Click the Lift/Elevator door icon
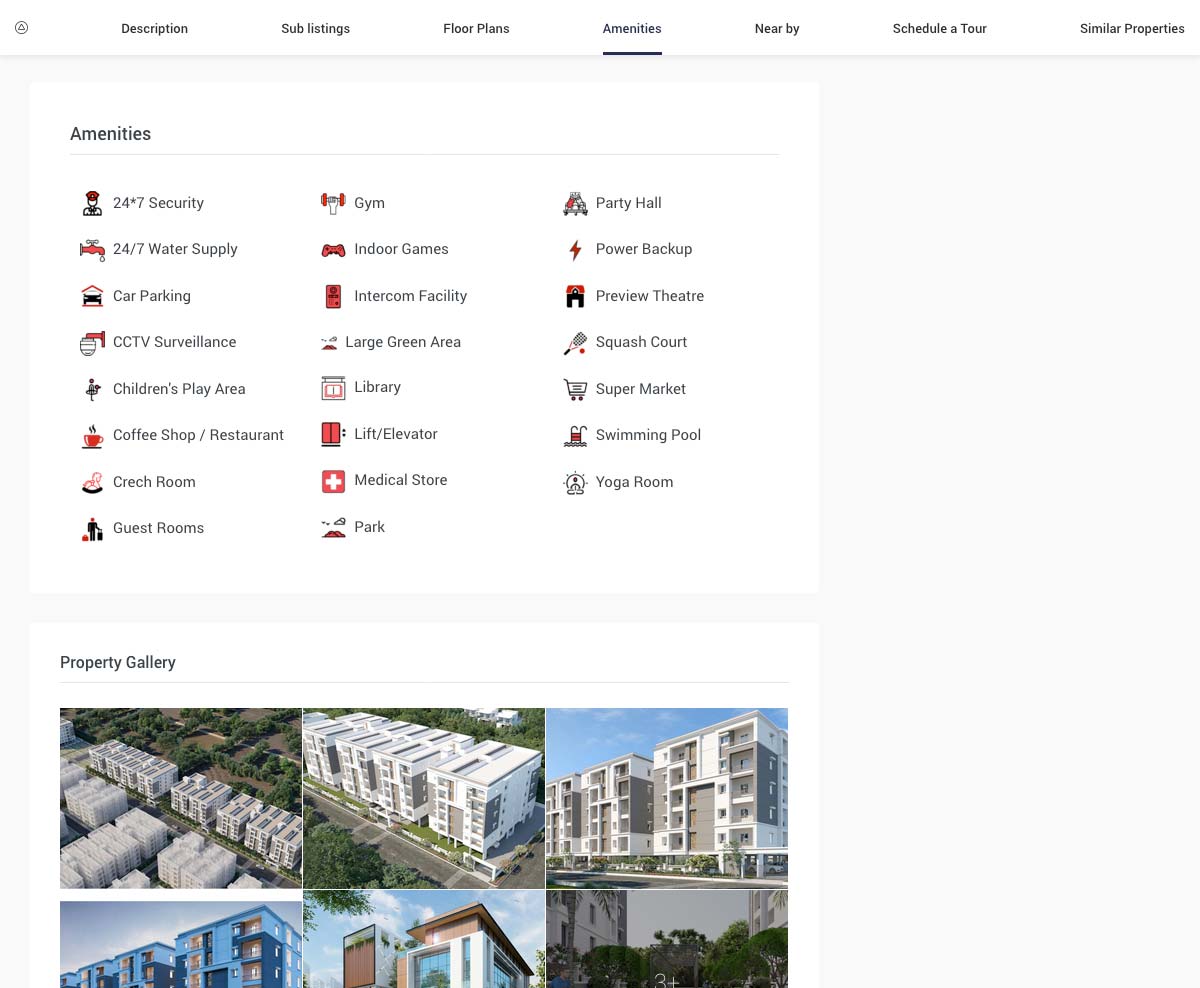The image size is (1200, 988). (x=333, y=434)
